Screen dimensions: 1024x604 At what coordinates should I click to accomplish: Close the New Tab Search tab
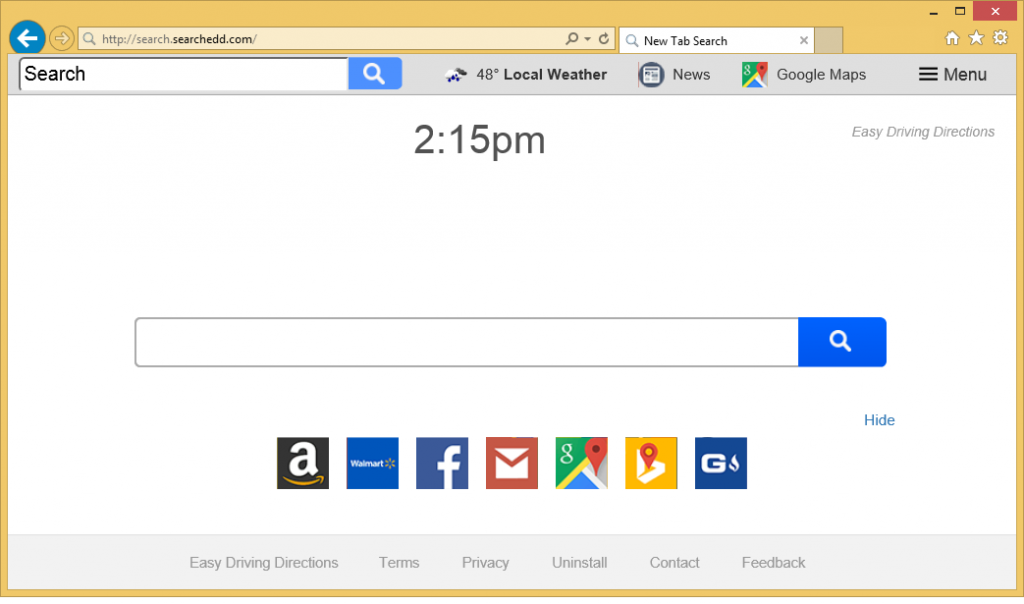(x=804, y=40)
